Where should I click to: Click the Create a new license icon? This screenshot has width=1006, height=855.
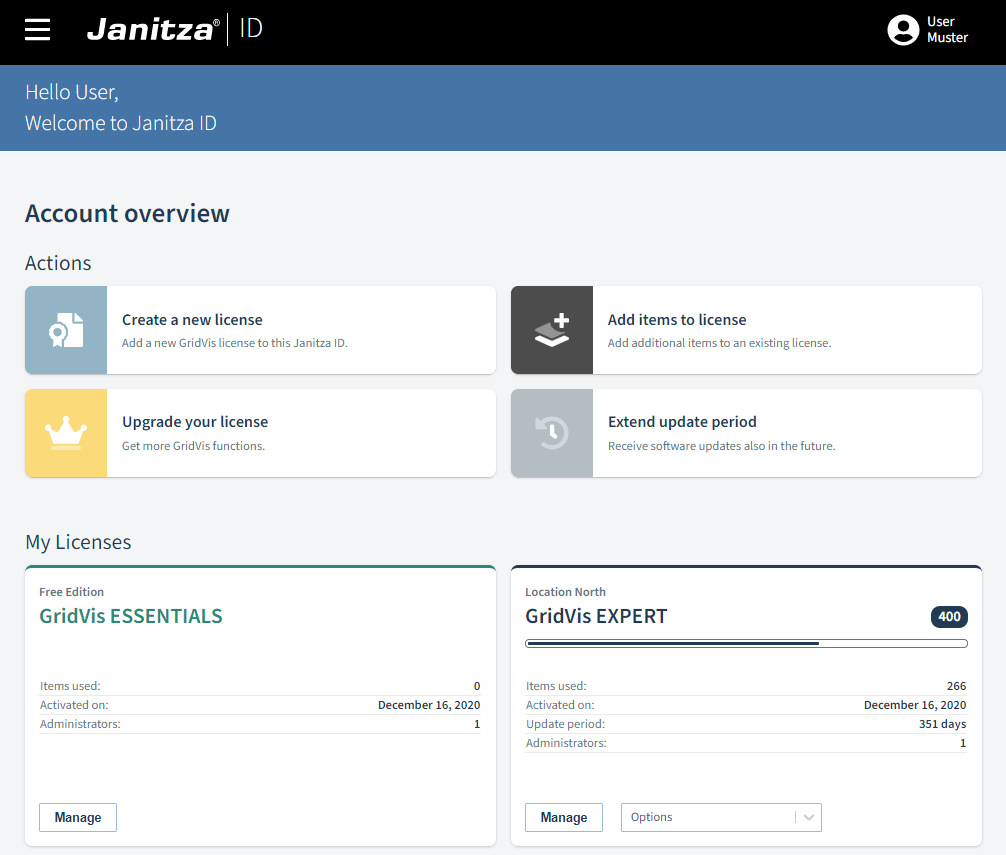pyautogui.click(x=66, y=330)
